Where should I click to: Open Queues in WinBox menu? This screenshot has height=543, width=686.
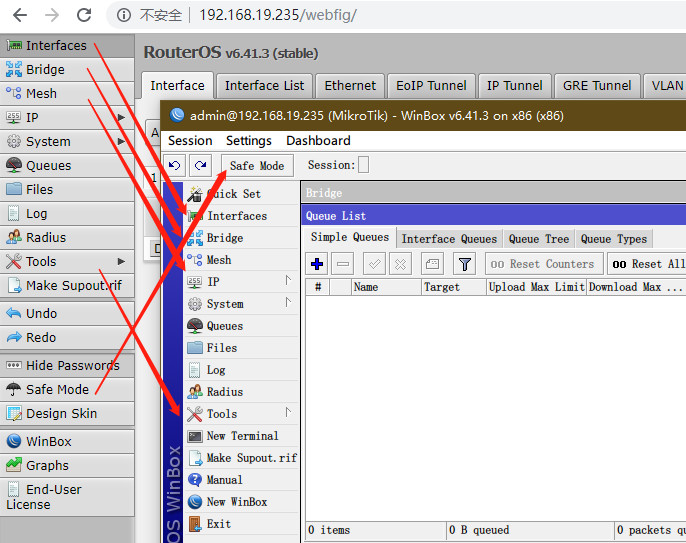coord(242,326)
